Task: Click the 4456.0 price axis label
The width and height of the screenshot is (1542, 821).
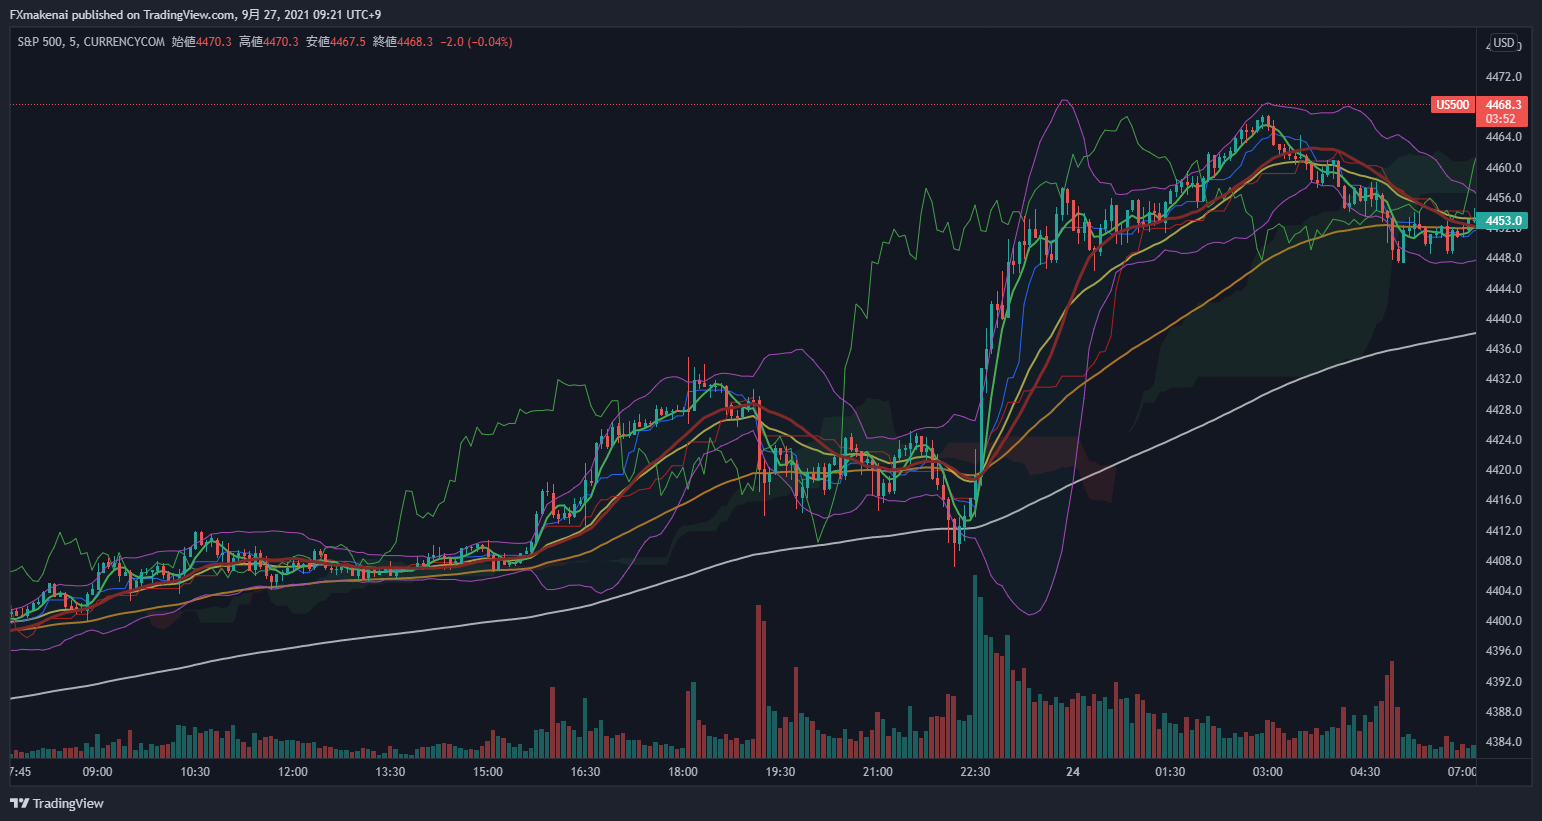Action: pos(1504,198)
